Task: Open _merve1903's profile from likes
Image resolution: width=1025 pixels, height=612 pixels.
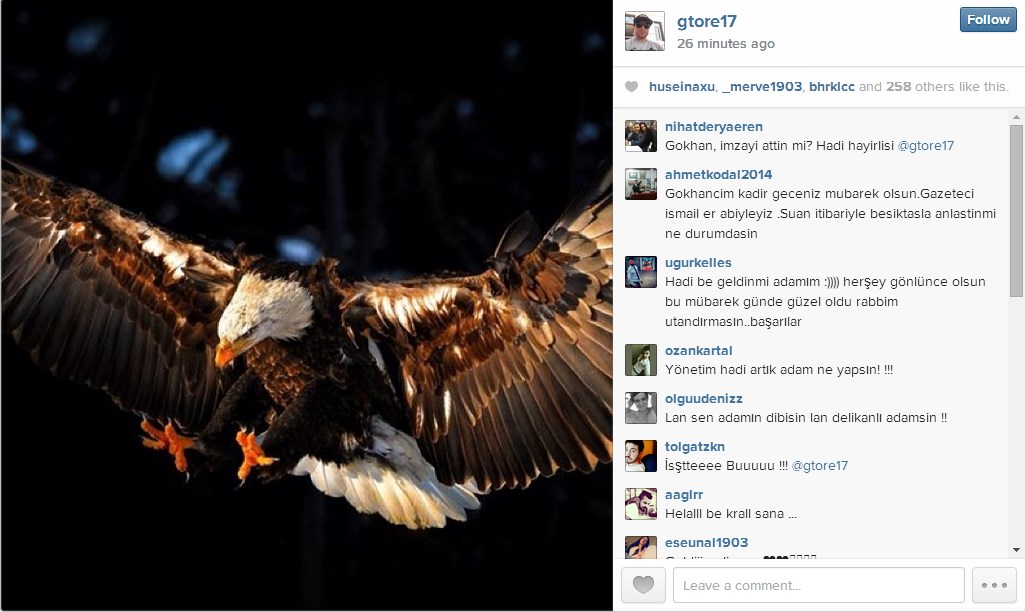Action: [x=762, y=86]
